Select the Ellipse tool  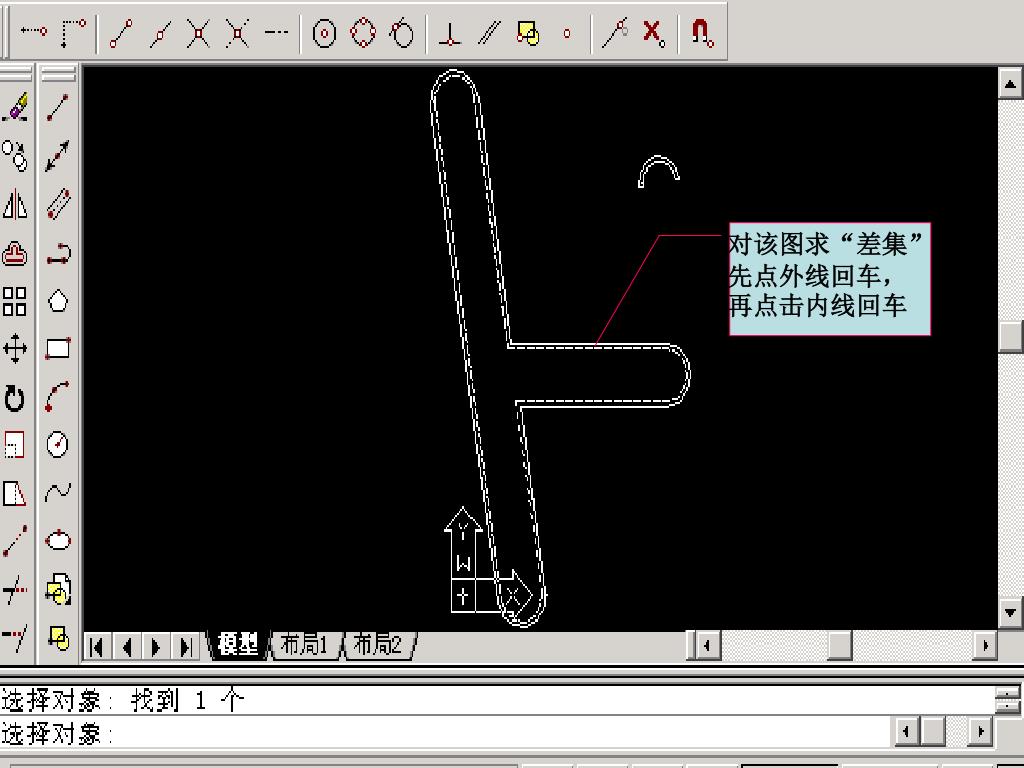58,541
